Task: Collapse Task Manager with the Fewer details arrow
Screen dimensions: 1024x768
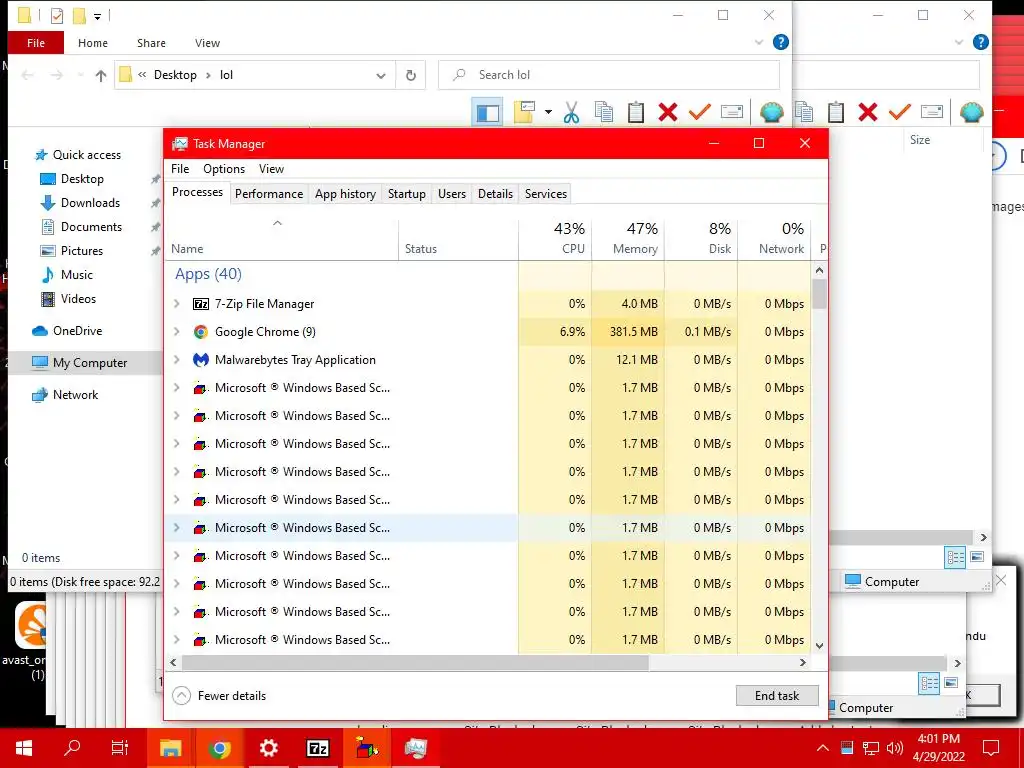Action: (x=181, y=696)
